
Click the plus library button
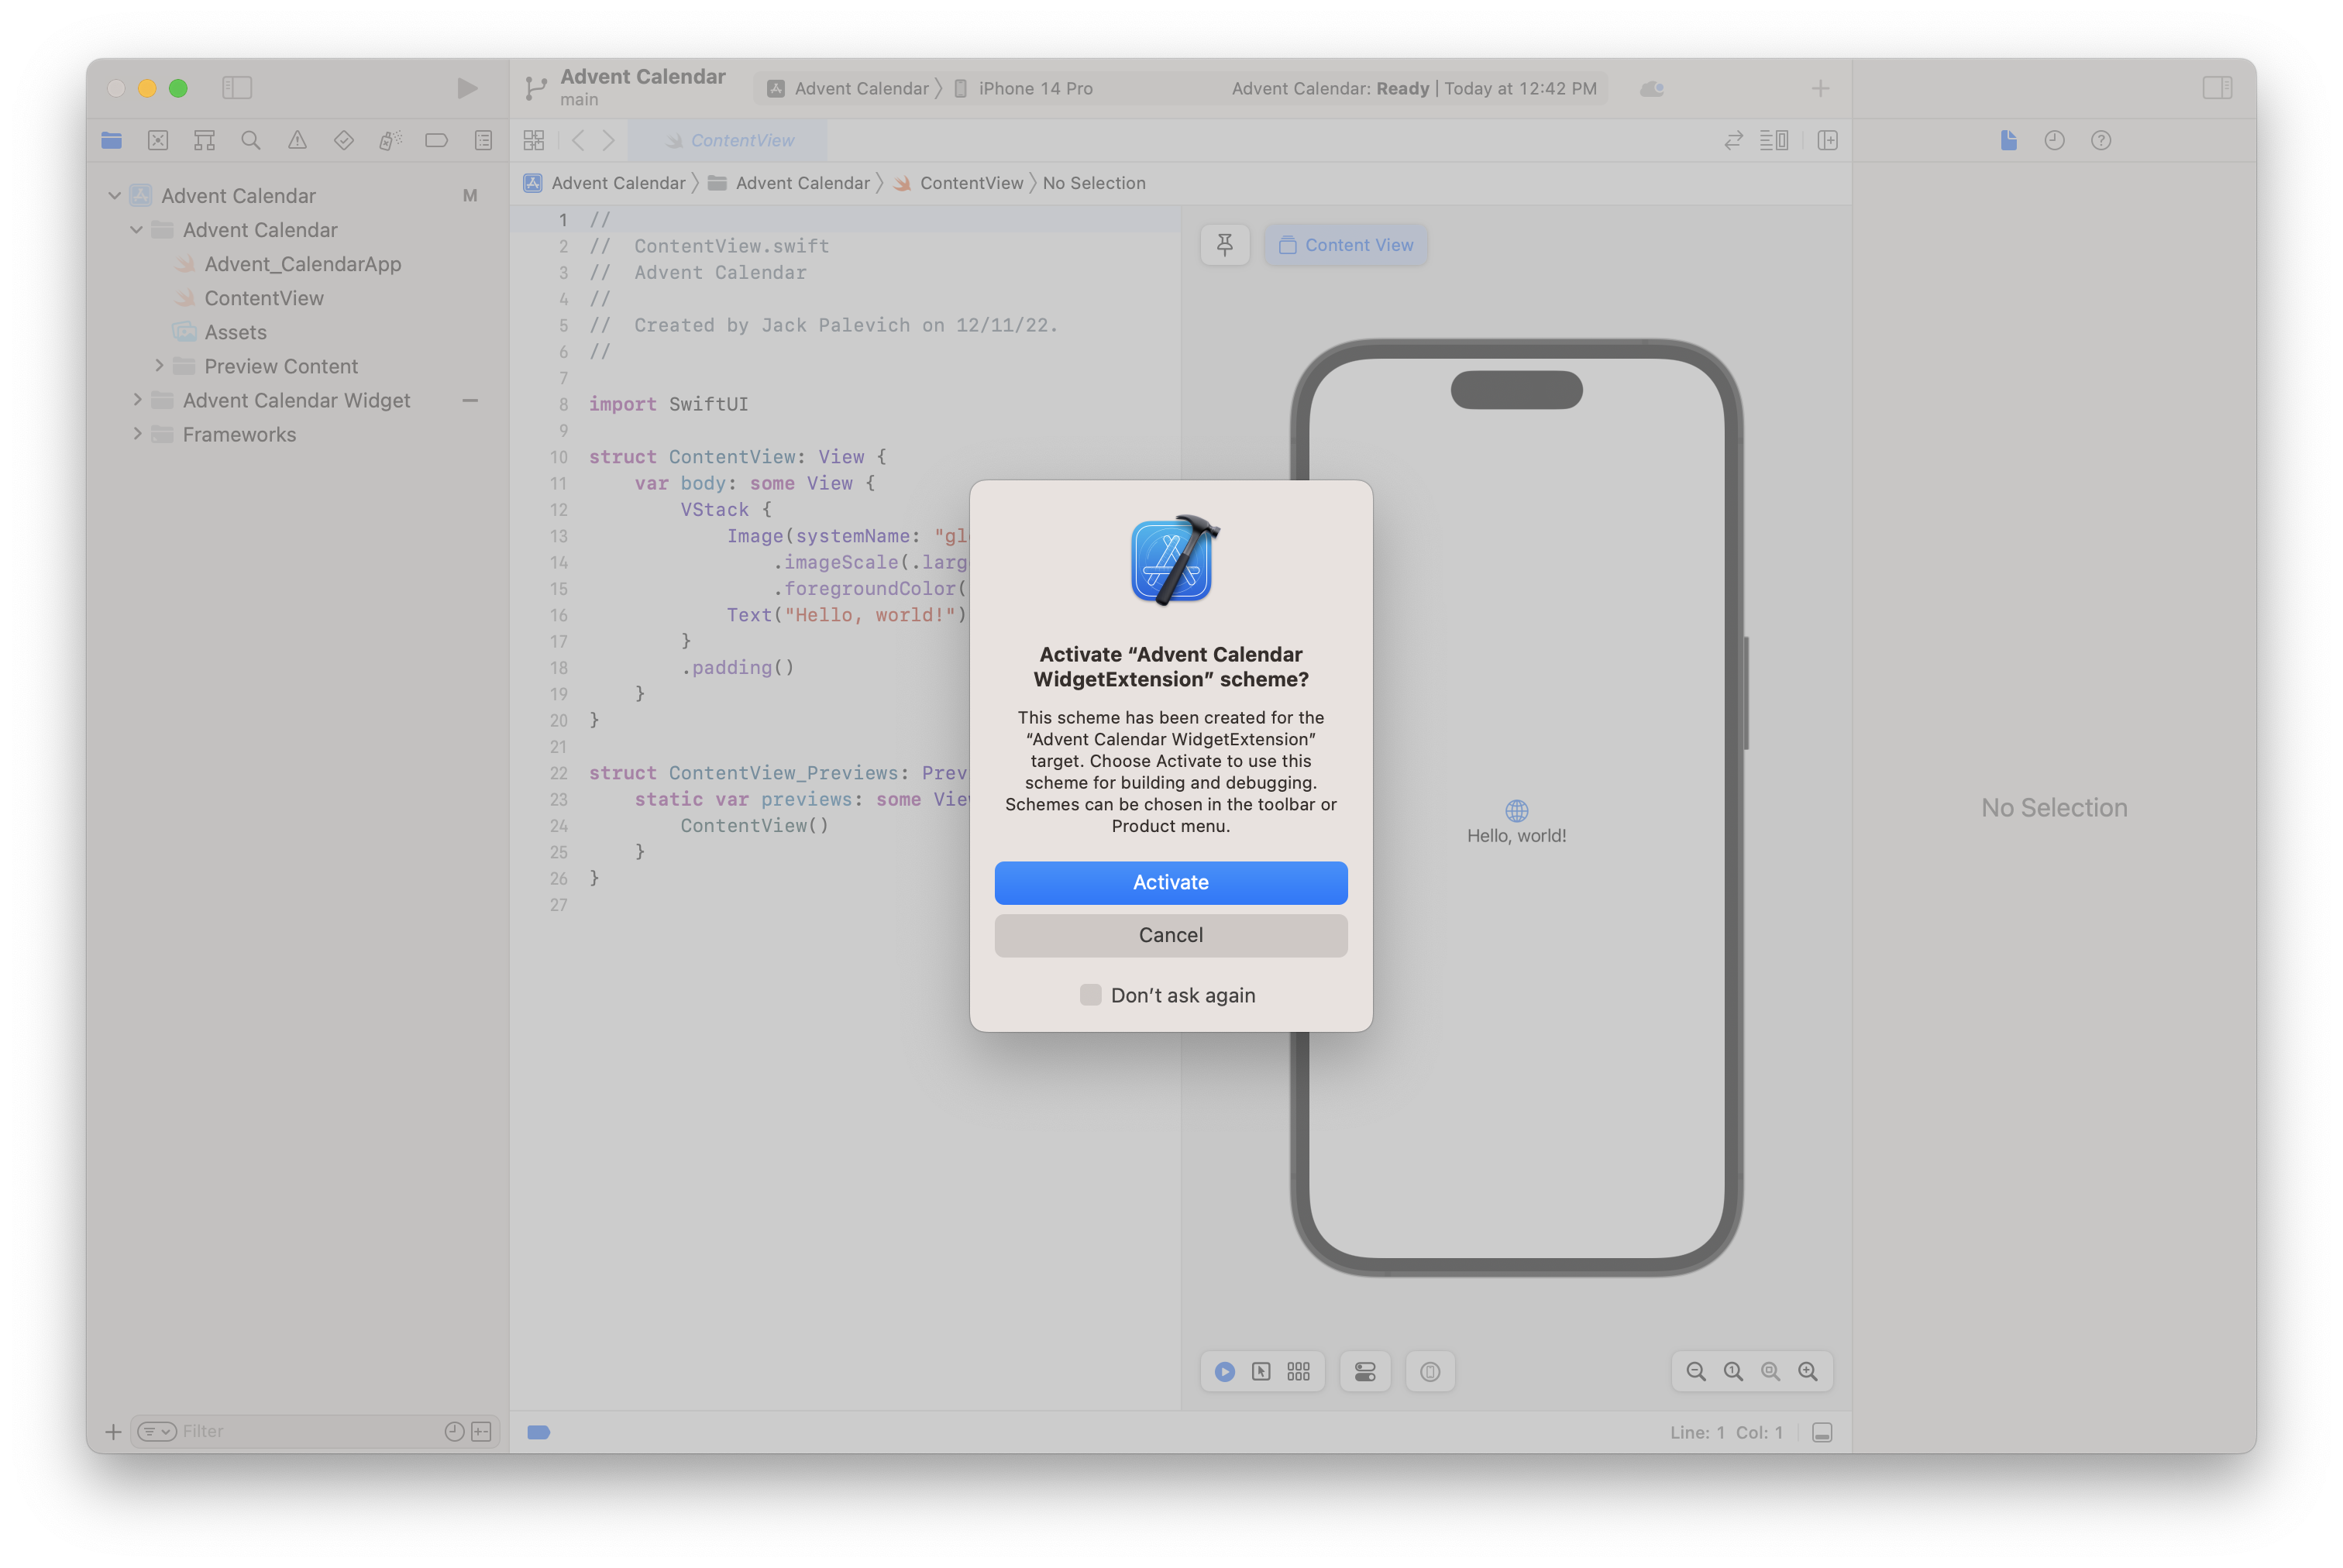(x=1820, y=88)
